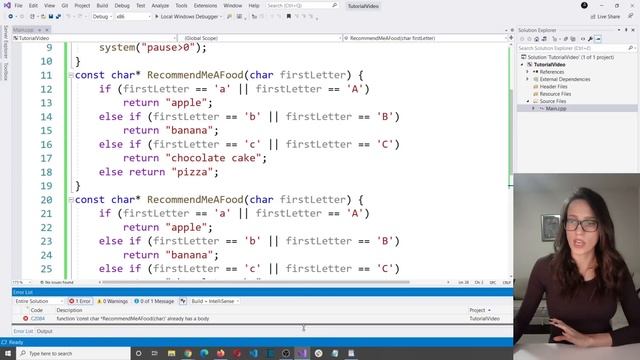Switch to the Error List tab
The image size is (640, 360).
coord(23,331)
